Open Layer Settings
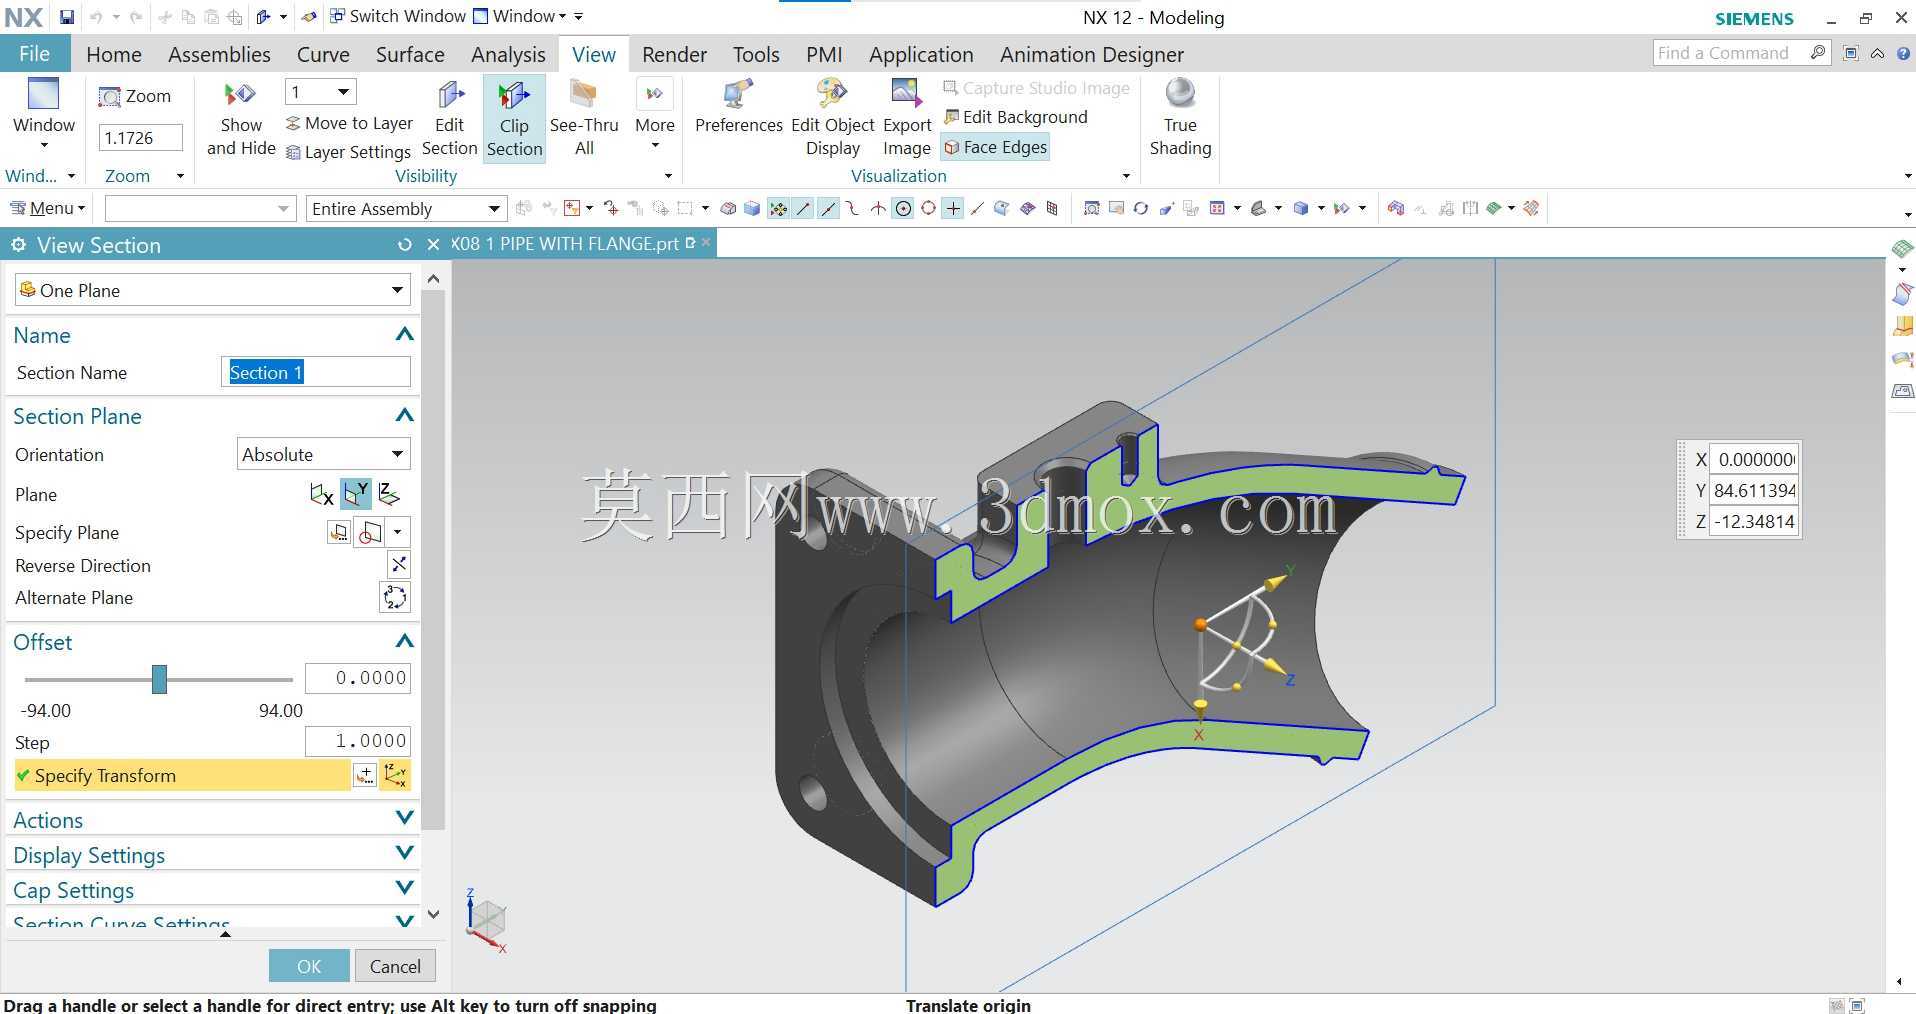Image resolution: width=1916 pixels, height=1014 pixels. coord(349,152)
